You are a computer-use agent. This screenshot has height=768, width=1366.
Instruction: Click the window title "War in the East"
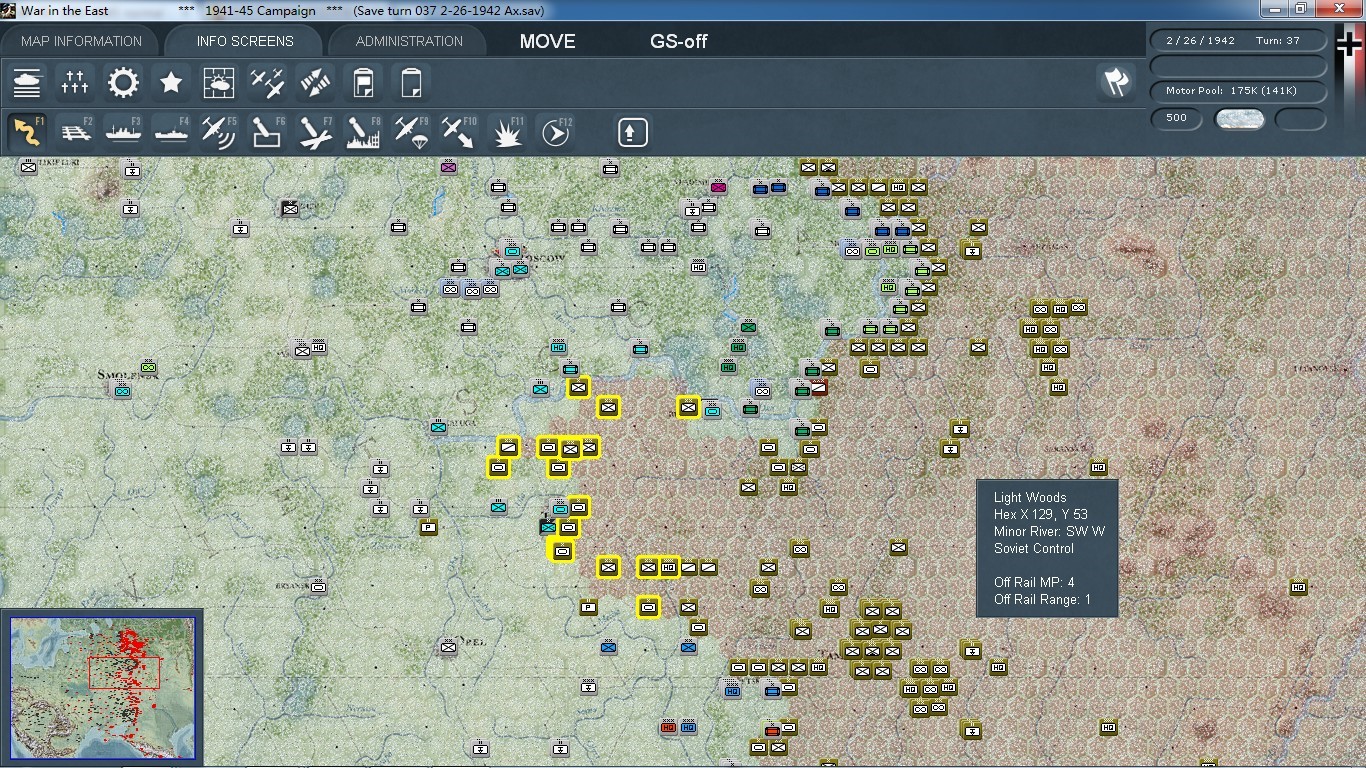65,10
